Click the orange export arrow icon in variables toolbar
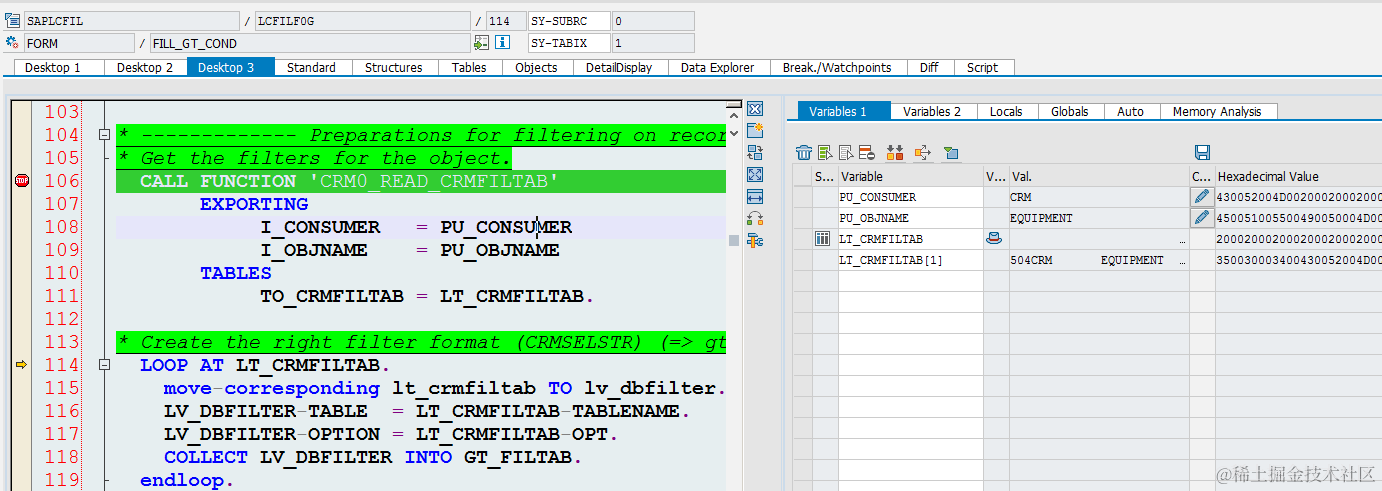Image resolution: width=1382 pixels, height=491 pixels. [x=923, y=153]
